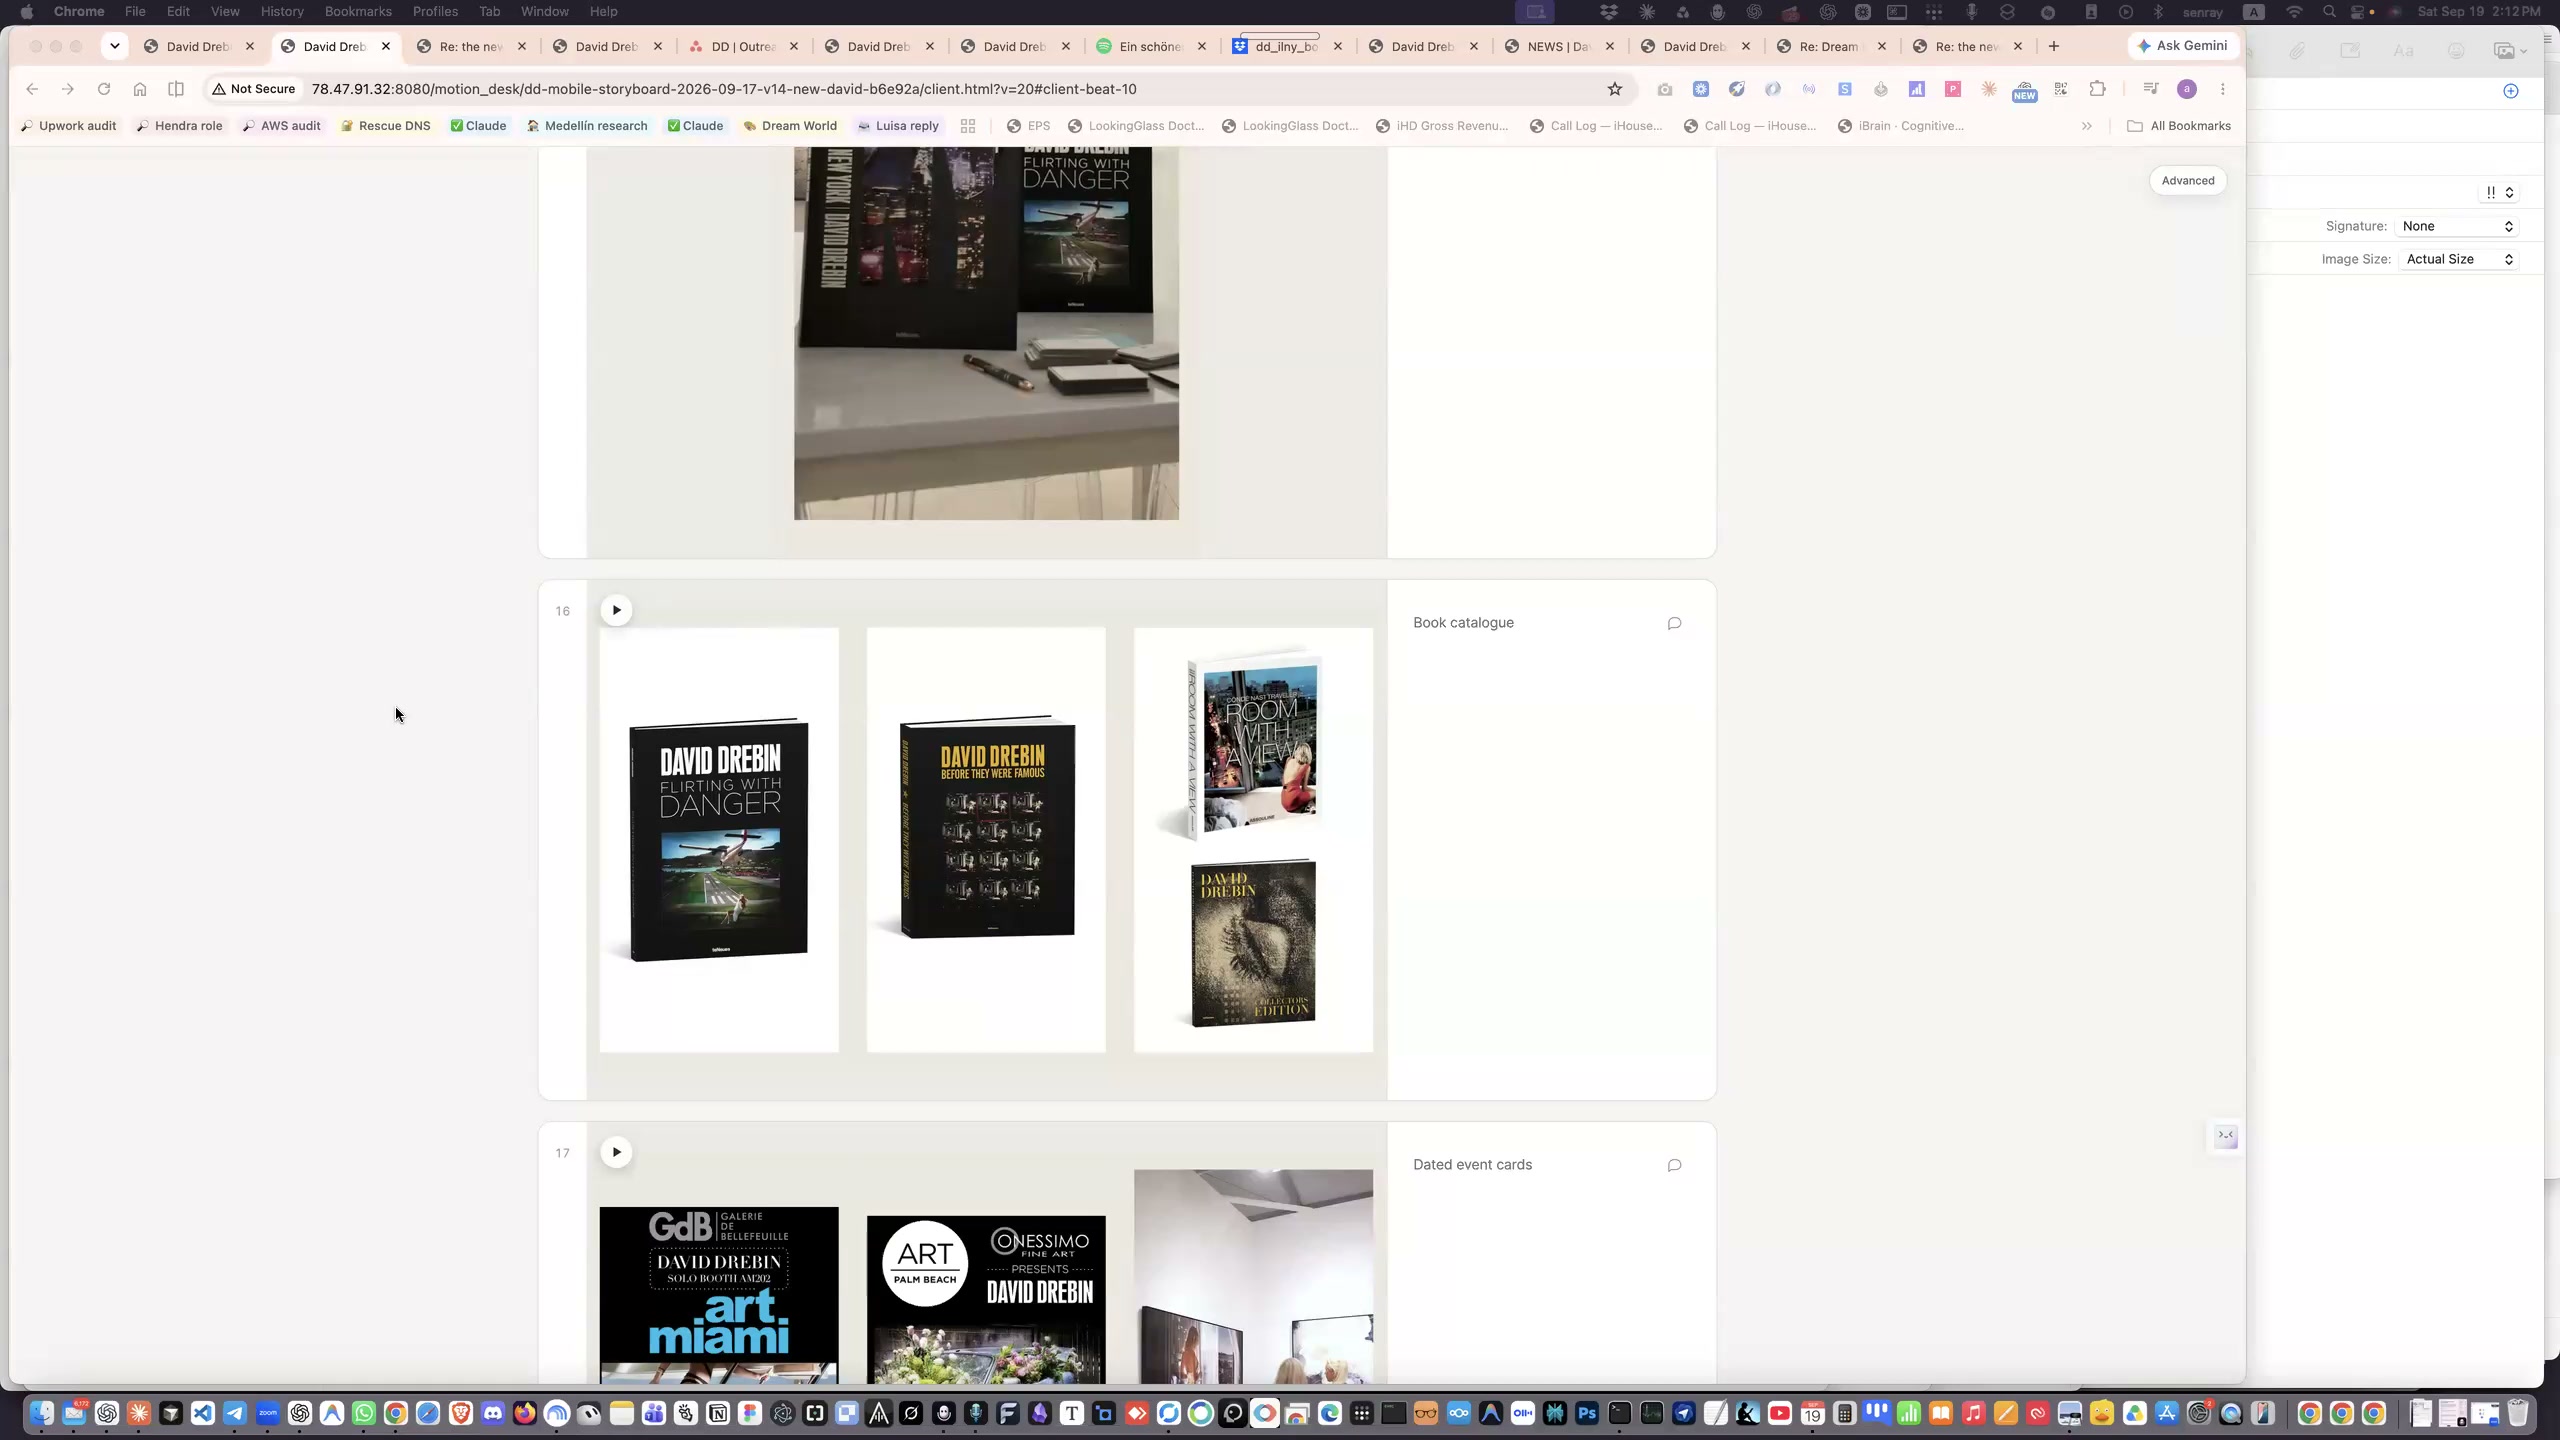
Task: Open Image Size dropdown in Mail window
Action: [2459, 259]
